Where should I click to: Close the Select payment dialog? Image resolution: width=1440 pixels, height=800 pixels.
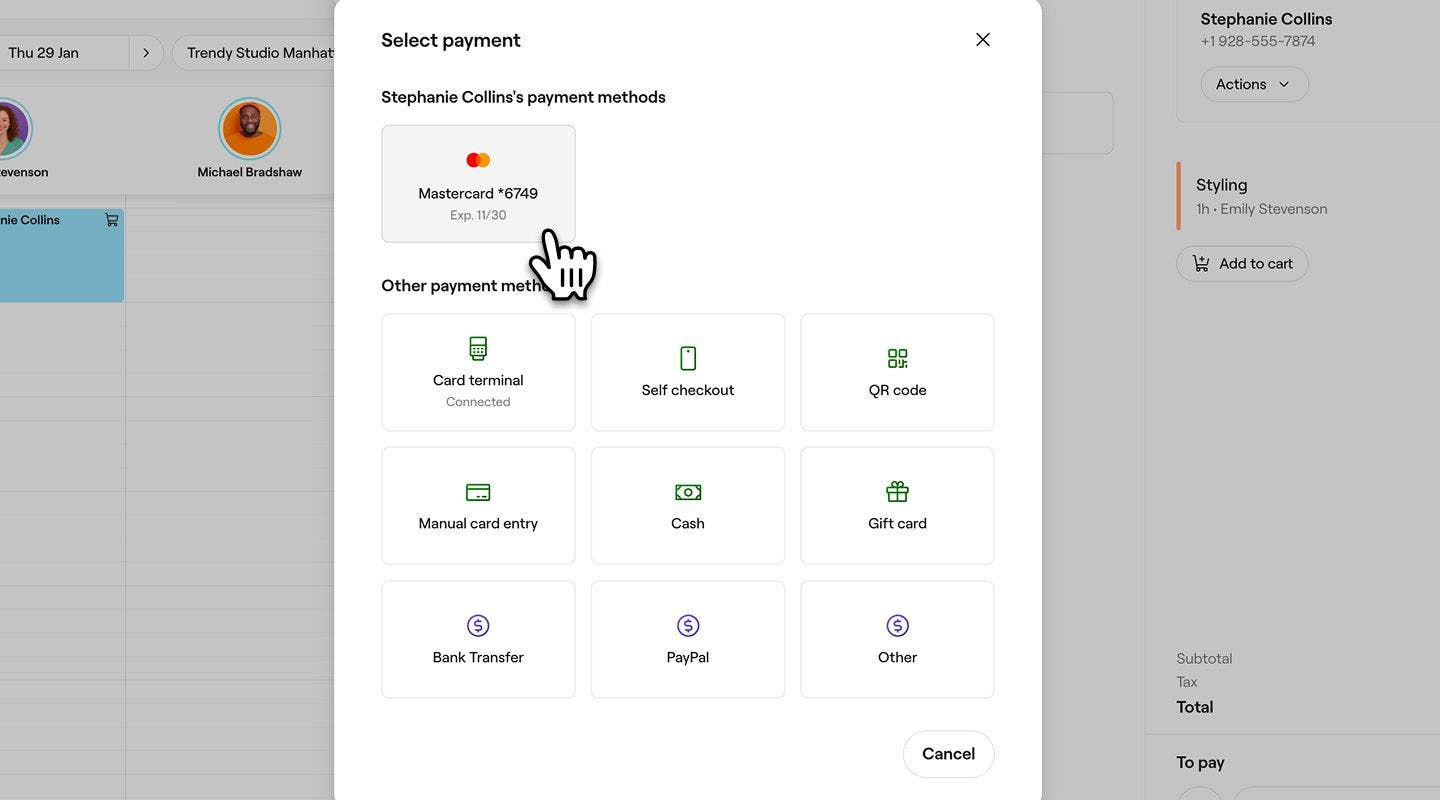point(982,39)
